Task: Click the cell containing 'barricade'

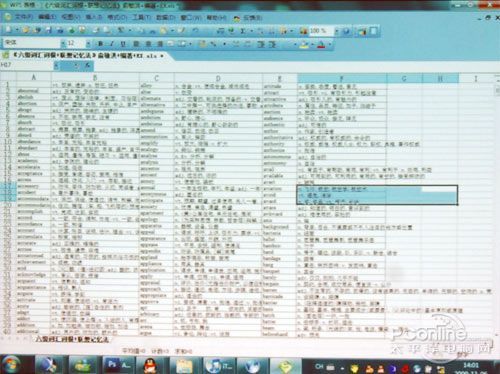Action: (x=279, y=296)
